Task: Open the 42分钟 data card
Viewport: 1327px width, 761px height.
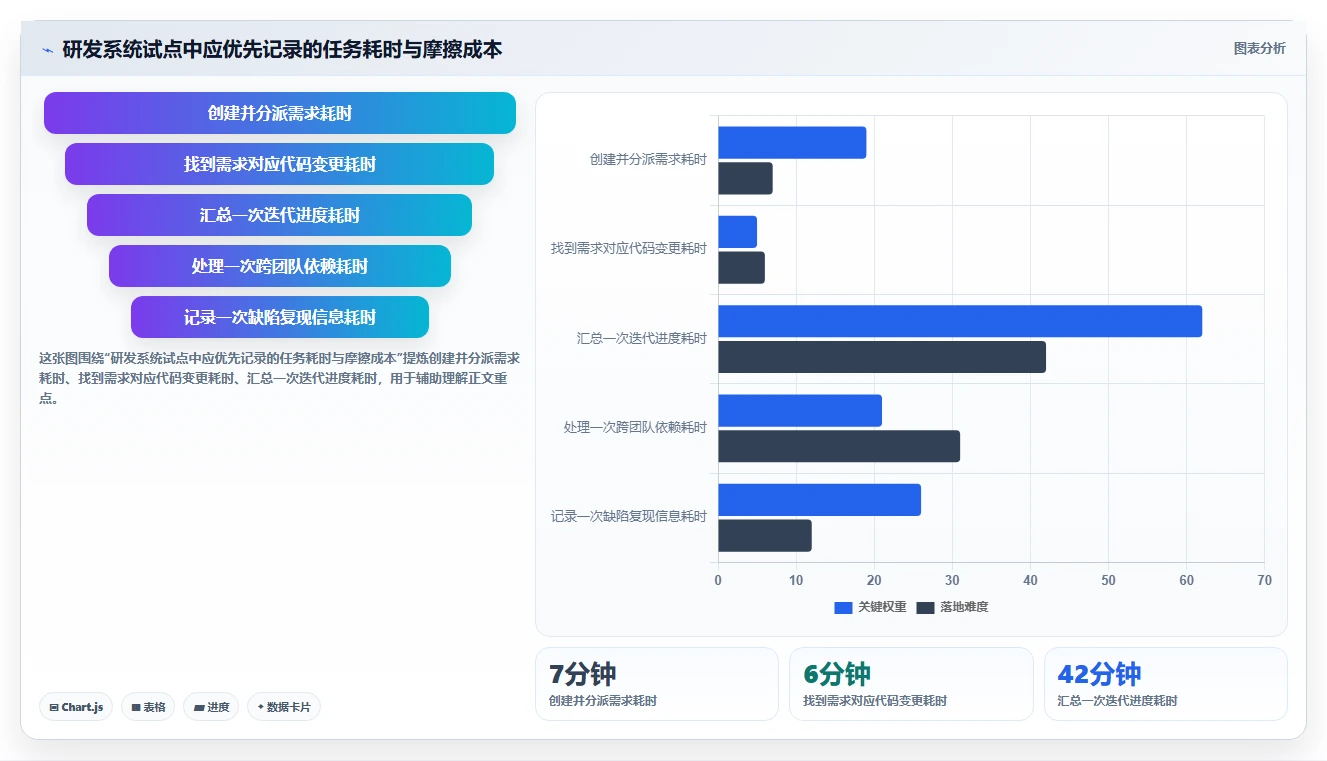Action: (x=1166, y=684)
